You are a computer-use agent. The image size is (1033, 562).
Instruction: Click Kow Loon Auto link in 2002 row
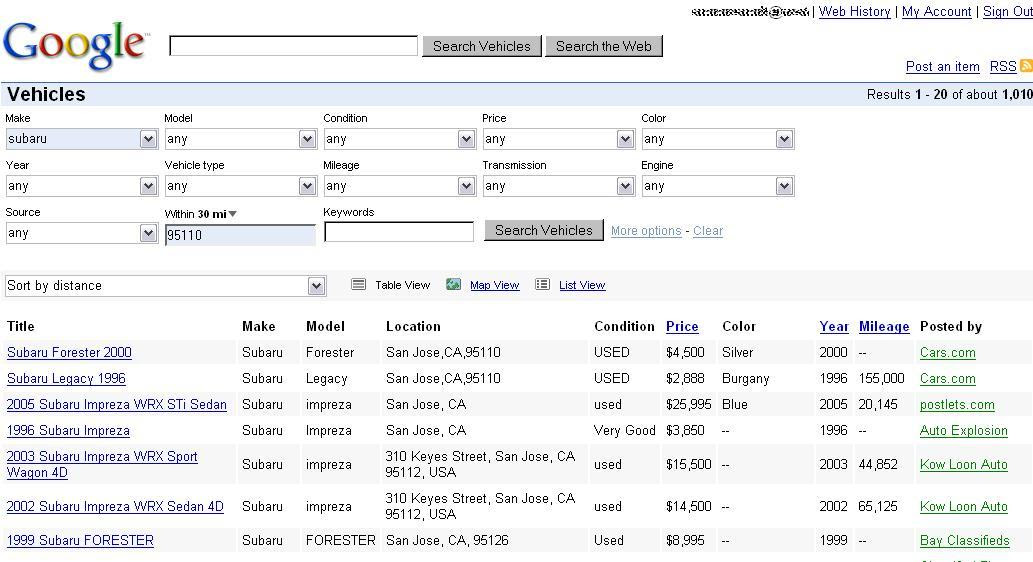pos(964,507)
